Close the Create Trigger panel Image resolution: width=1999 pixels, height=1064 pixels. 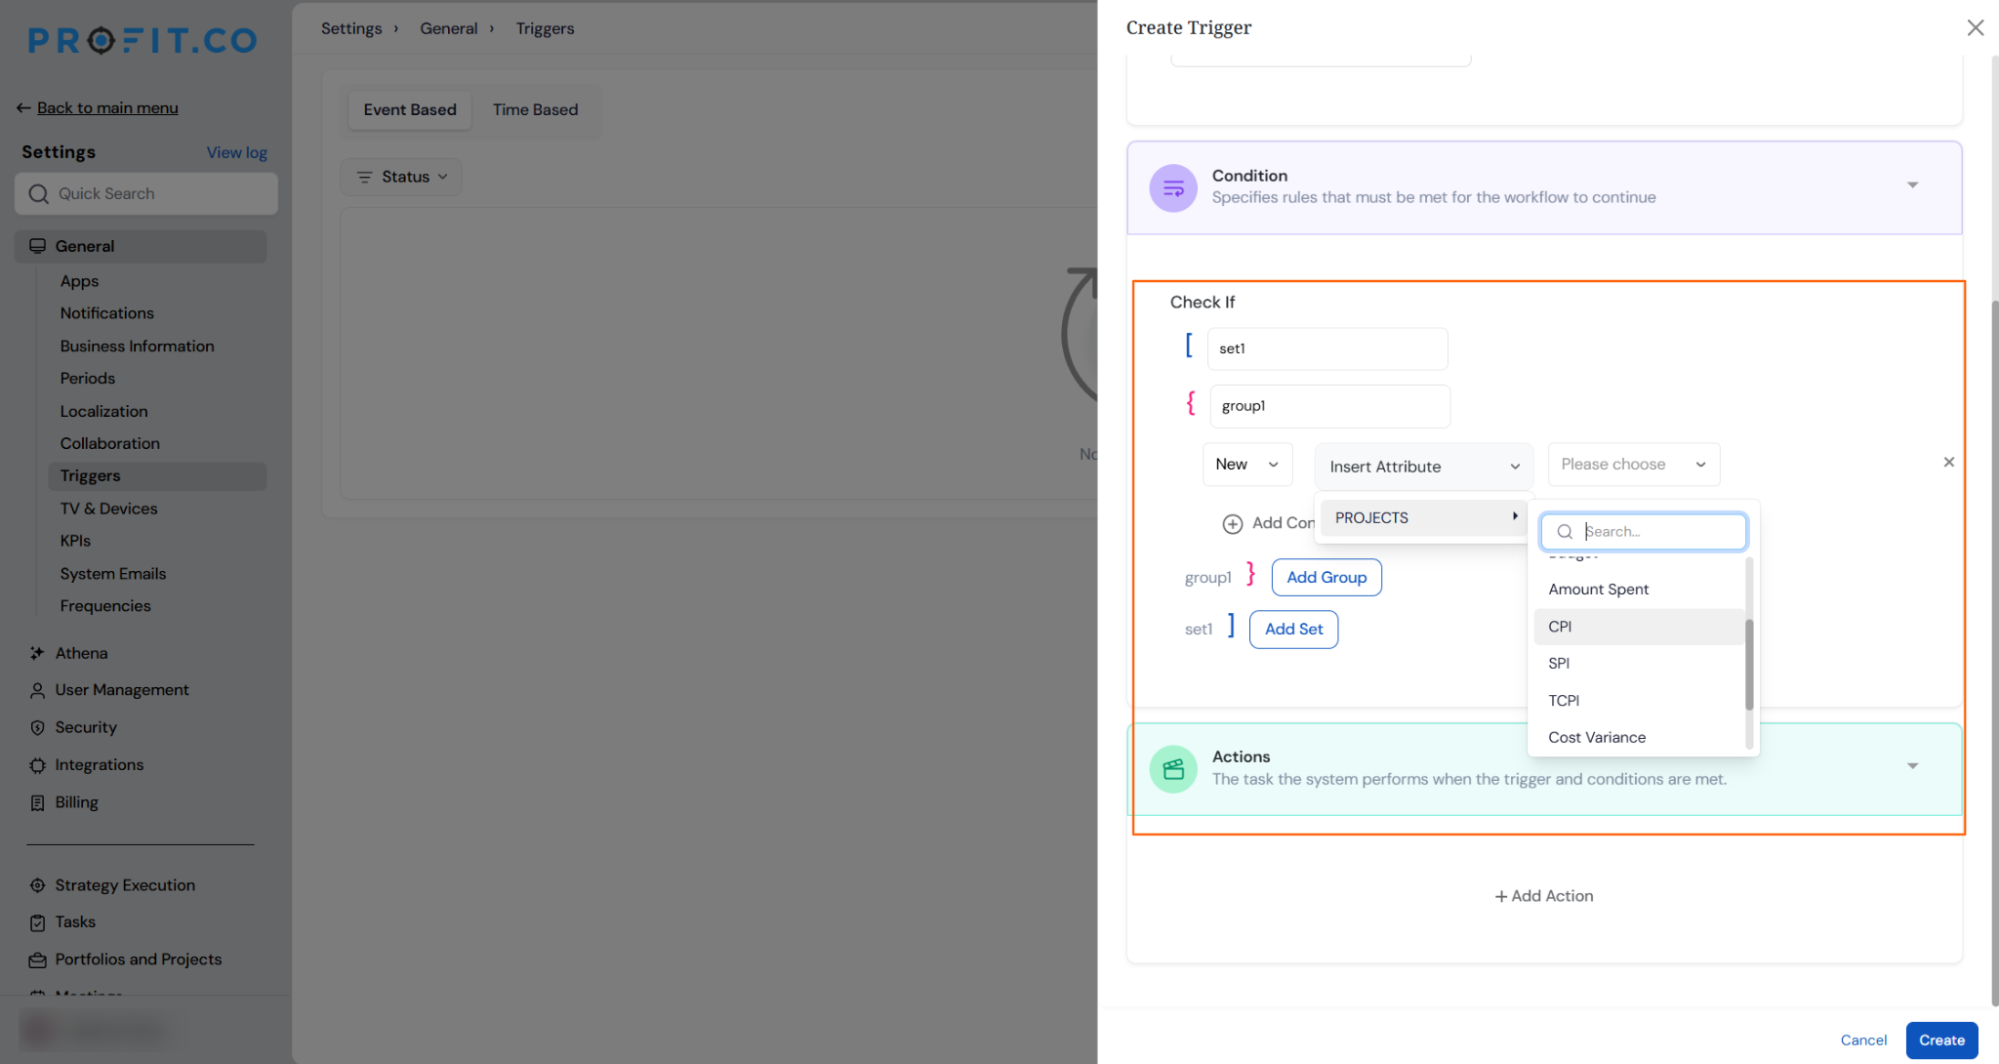[x=1975, y=28]
